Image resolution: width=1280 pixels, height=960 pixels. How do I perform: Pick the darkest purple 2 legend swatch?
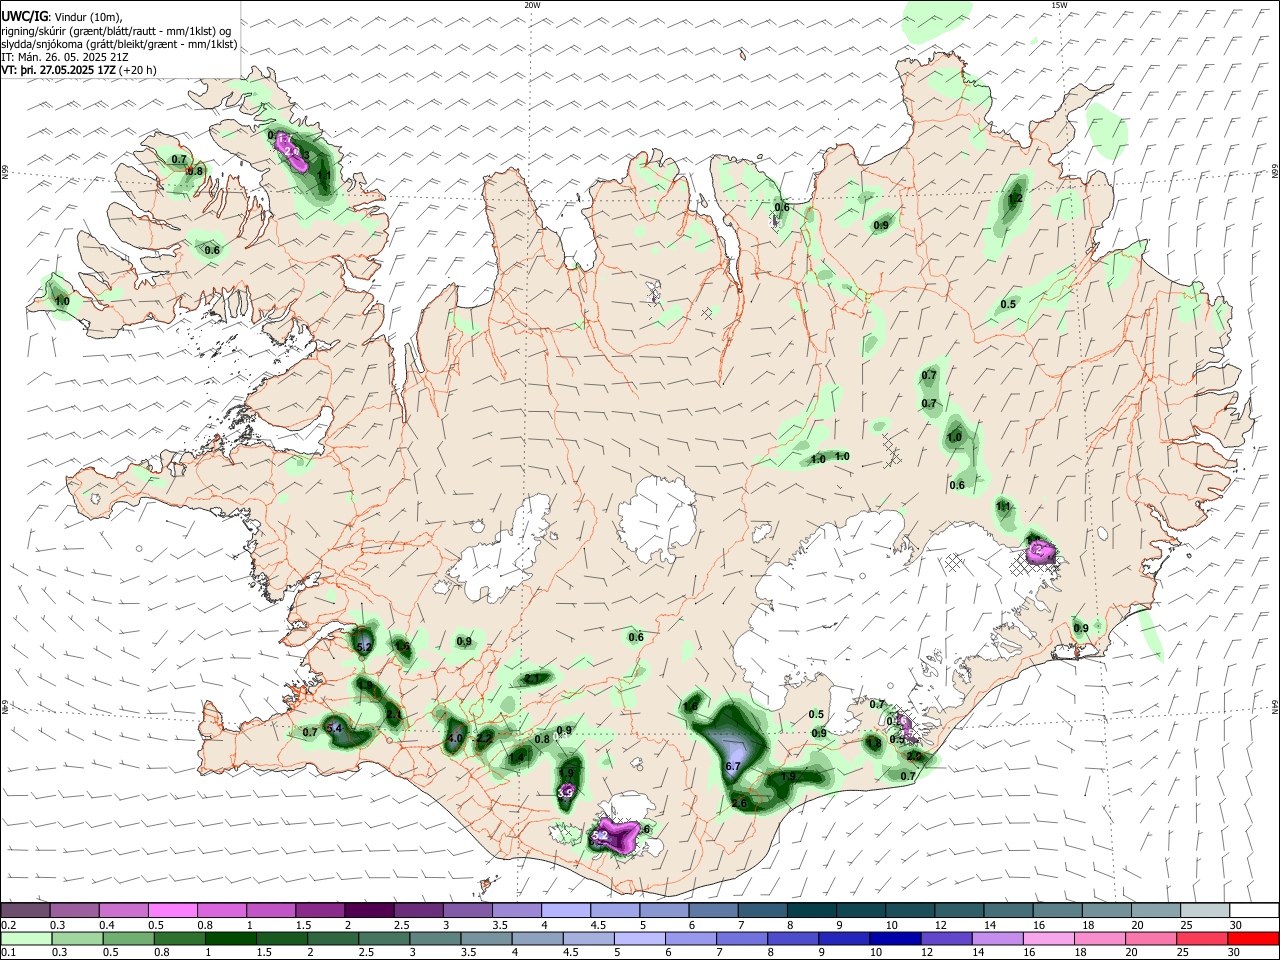point(369,910)
